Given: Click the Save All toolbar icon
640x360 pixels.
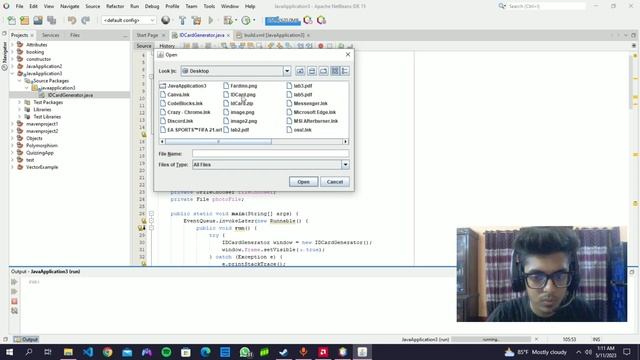Looking at the screenshot, I should point(51,20).
